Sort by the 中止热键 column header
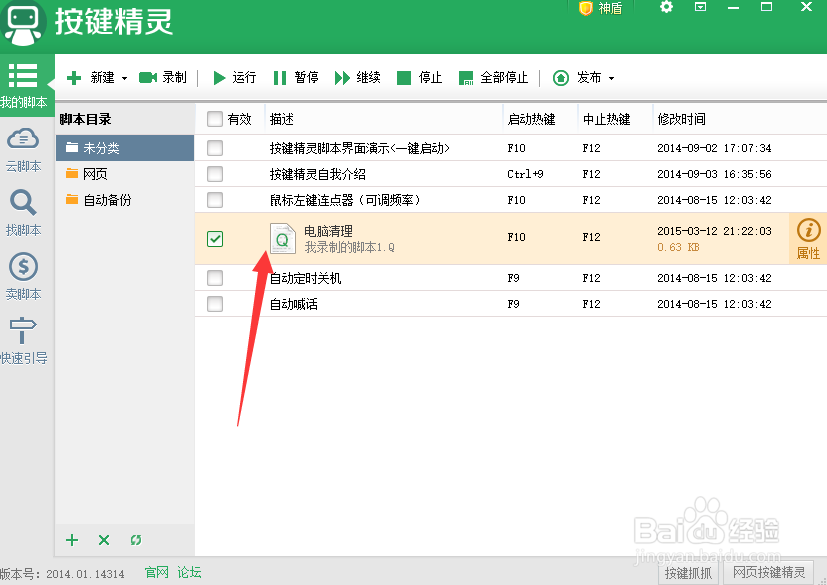Screen dimensions: 827x585 pyautogui.click(x=607, y=119)
